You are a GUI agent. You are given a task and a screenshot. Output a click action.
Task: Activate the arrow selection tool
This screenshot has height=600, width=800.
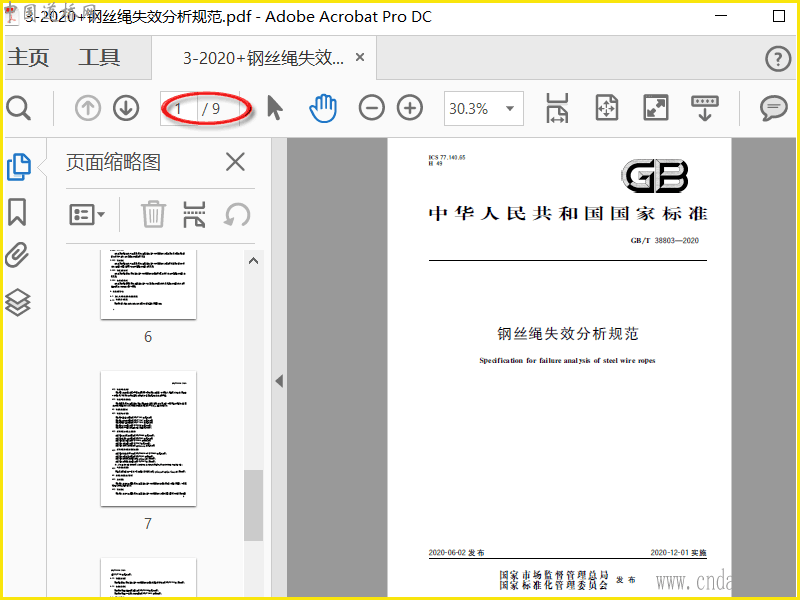pyautogui.click(x=274, y=108)
